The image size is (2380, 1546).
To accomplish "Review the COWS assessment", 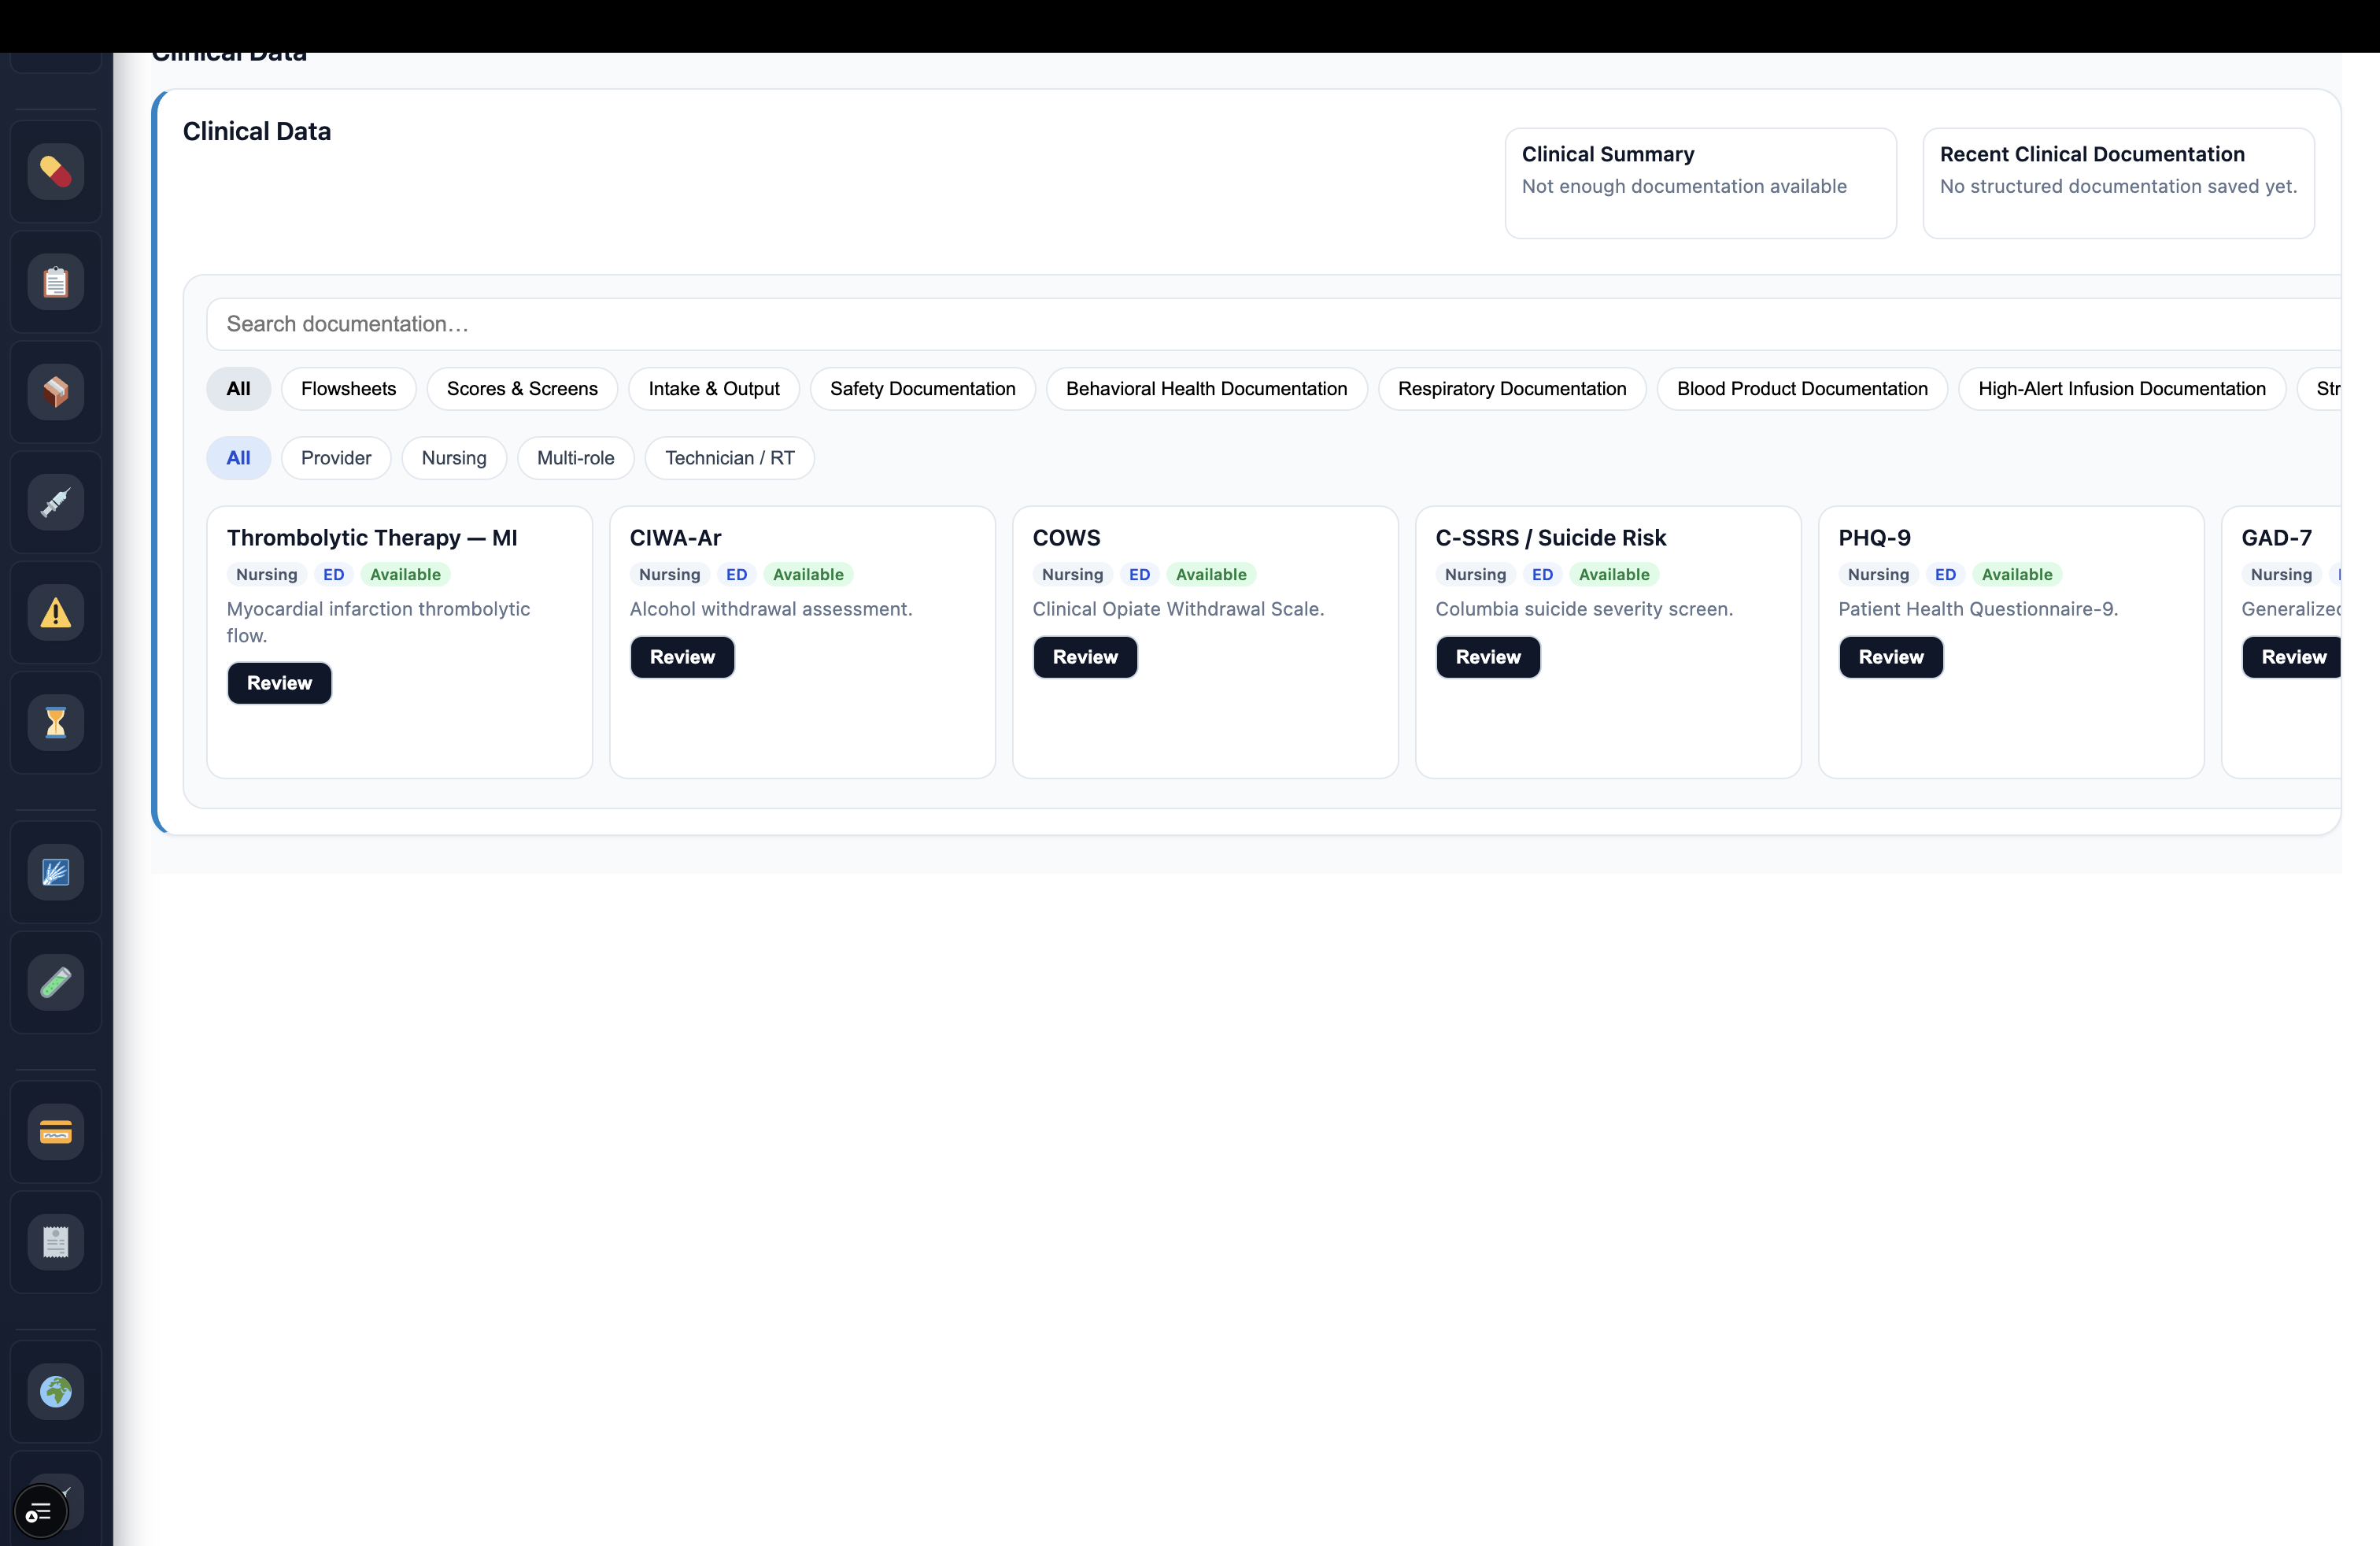I will click(1085, 657).
